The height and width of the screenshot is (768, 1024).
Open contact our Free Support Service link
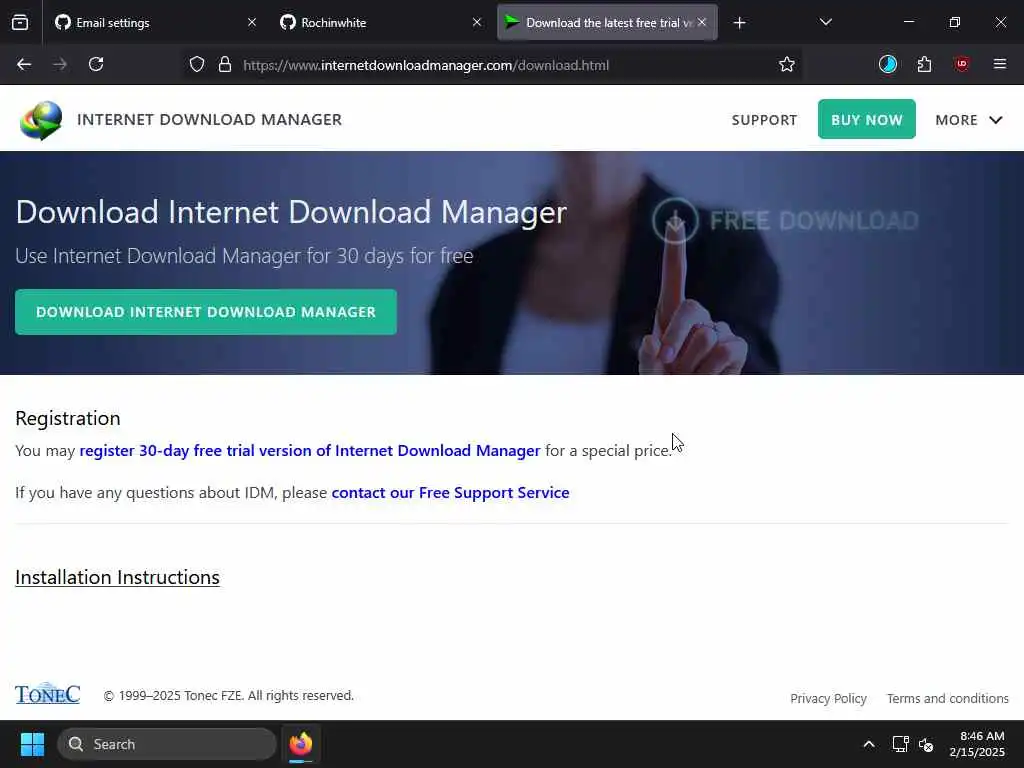[450, 492]
